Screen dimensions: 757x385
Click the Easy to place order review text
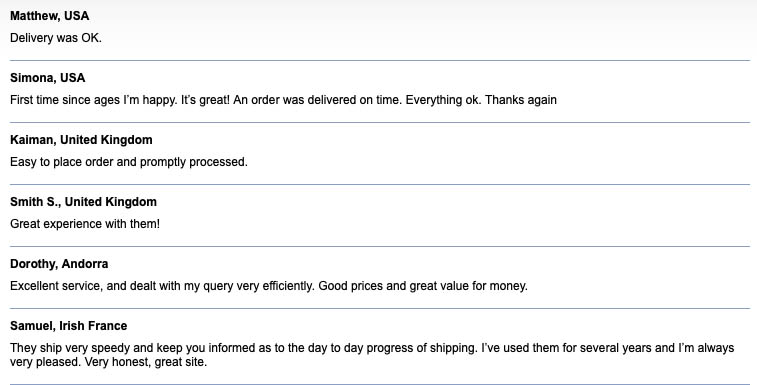coord(129,162)
